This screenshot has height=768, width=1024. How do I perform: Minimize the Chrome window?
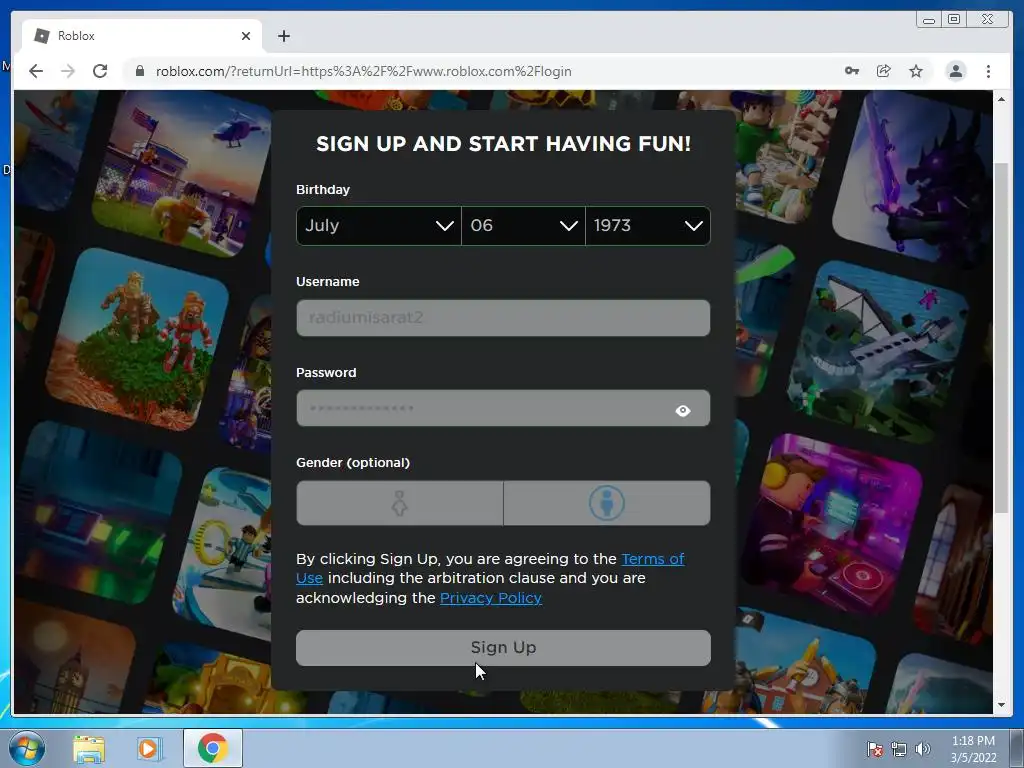pos(929,20)
